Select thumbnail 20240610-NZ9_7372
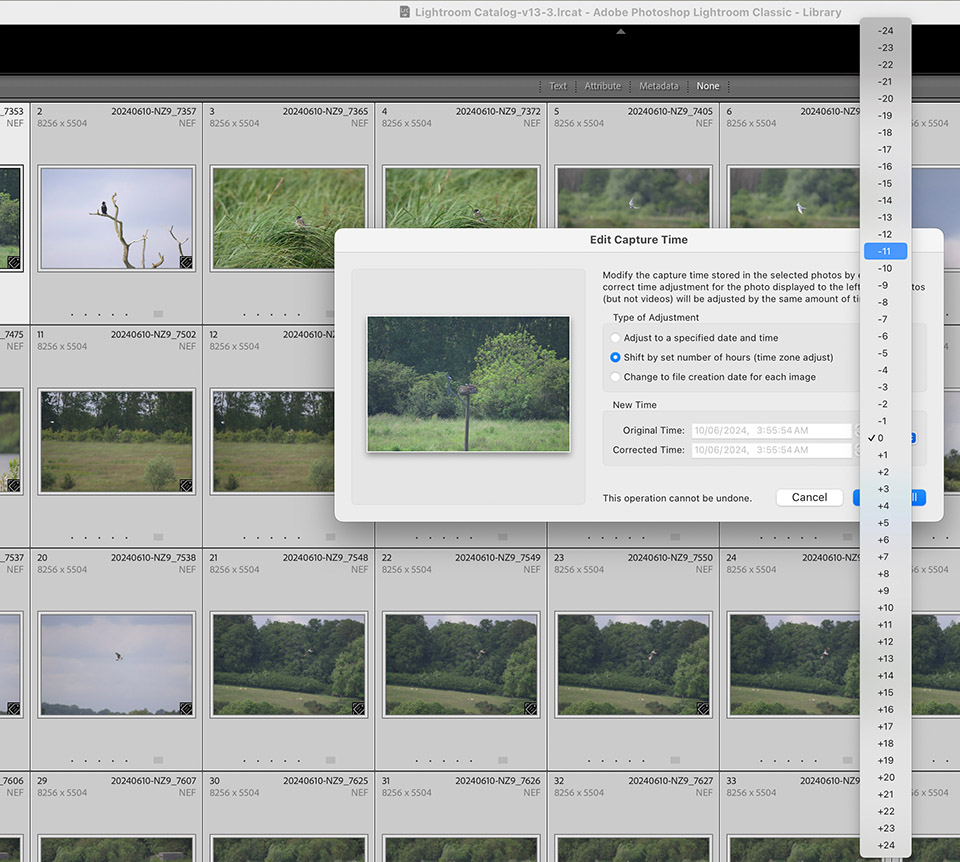 click(x=461, y=198)
